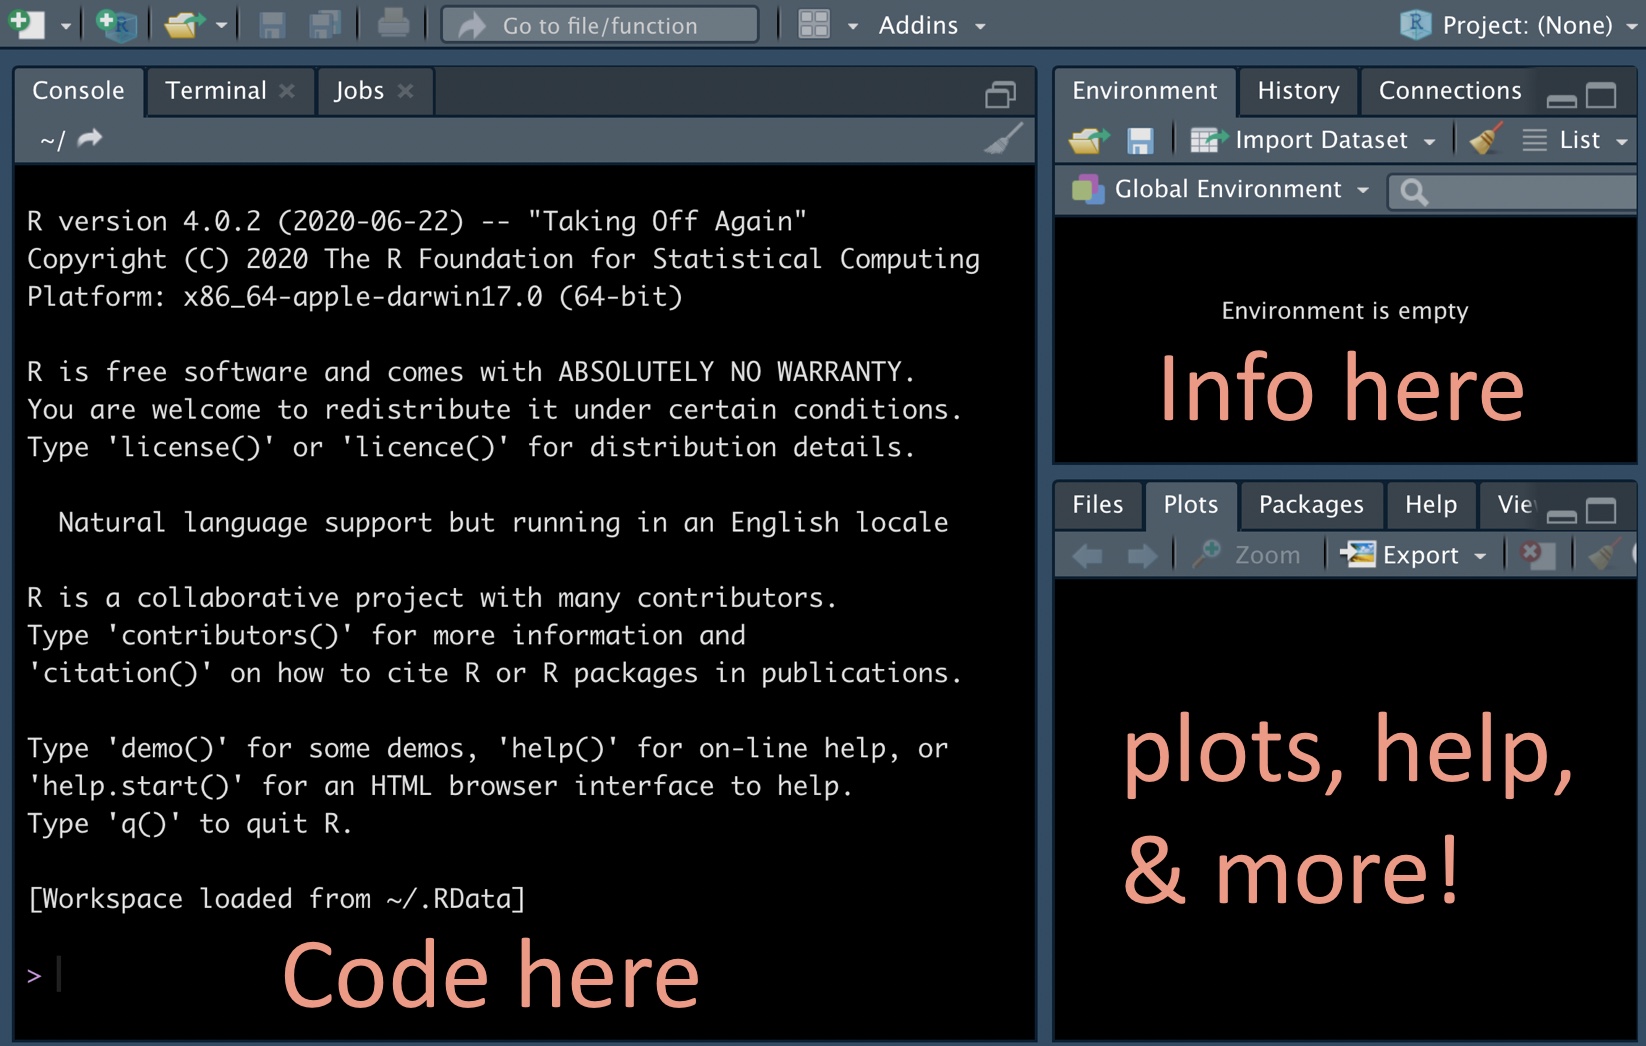Click the create new project icon
Viewport: 1646px width, 1046px height.
pyautogui.click(x=117, y=24)
